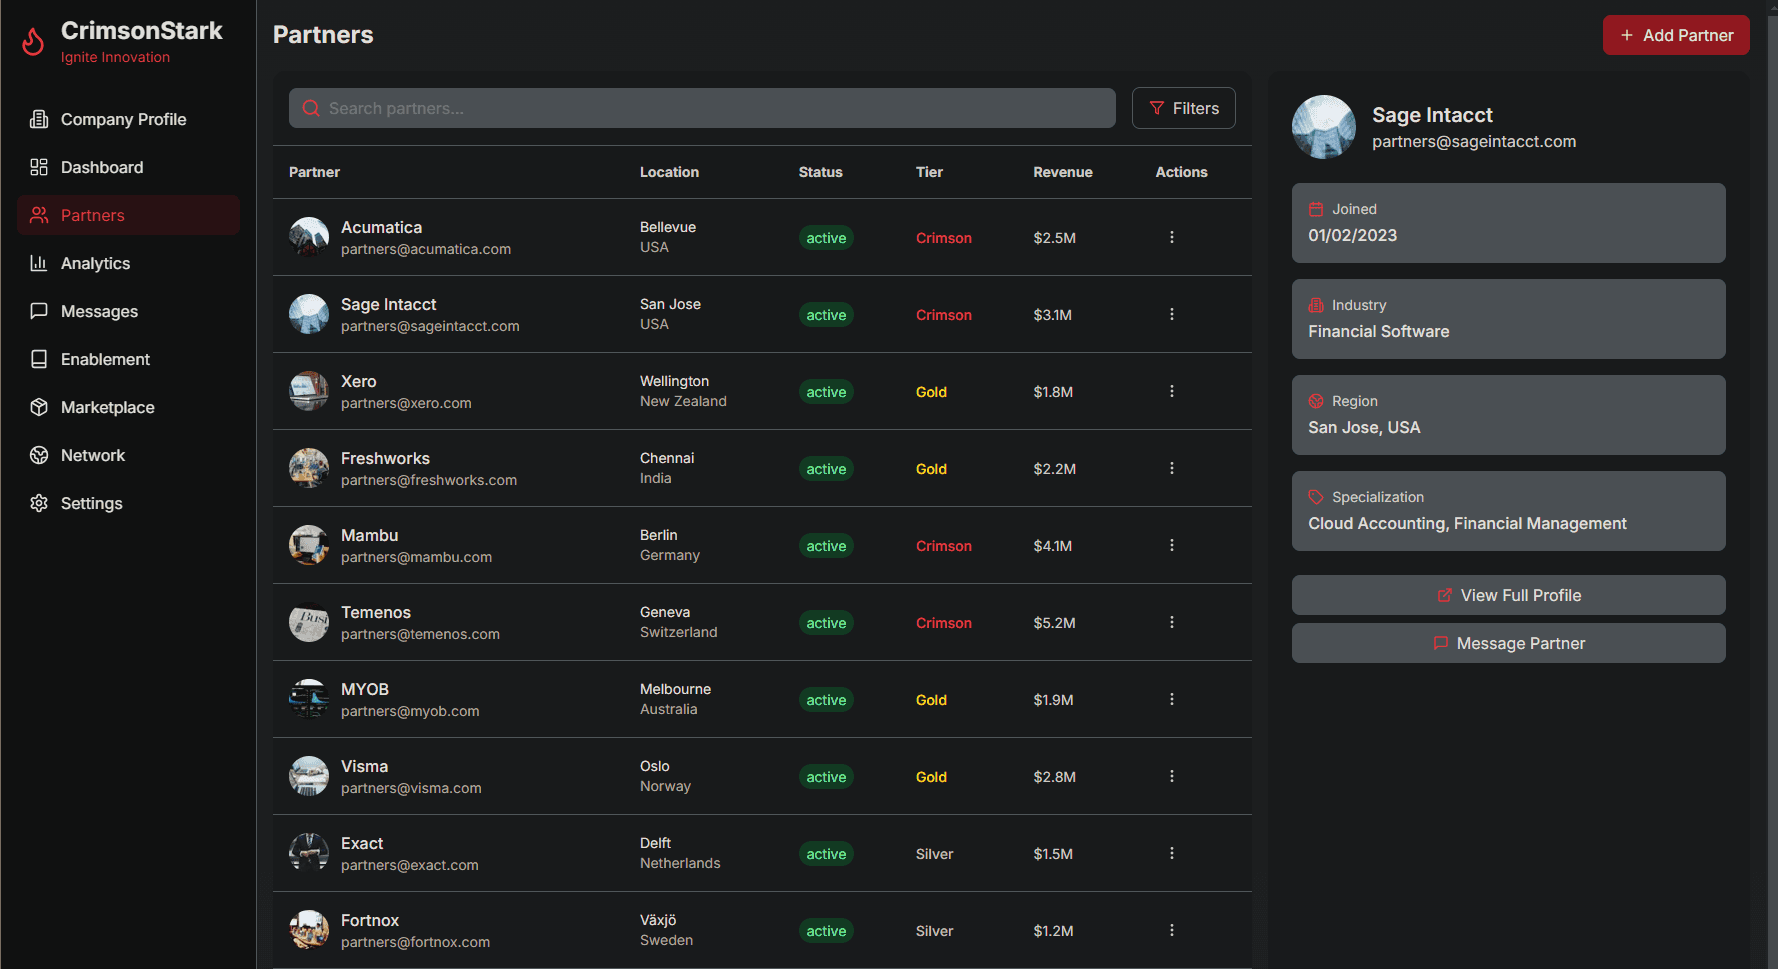
Task: Open actions menu for Xero row
Action: click(1172, 391)
